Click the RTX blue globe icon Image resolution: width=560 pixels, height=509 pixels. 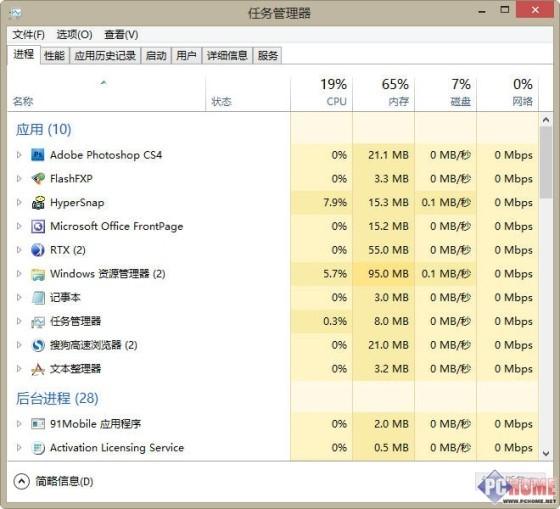click(38, 250)
